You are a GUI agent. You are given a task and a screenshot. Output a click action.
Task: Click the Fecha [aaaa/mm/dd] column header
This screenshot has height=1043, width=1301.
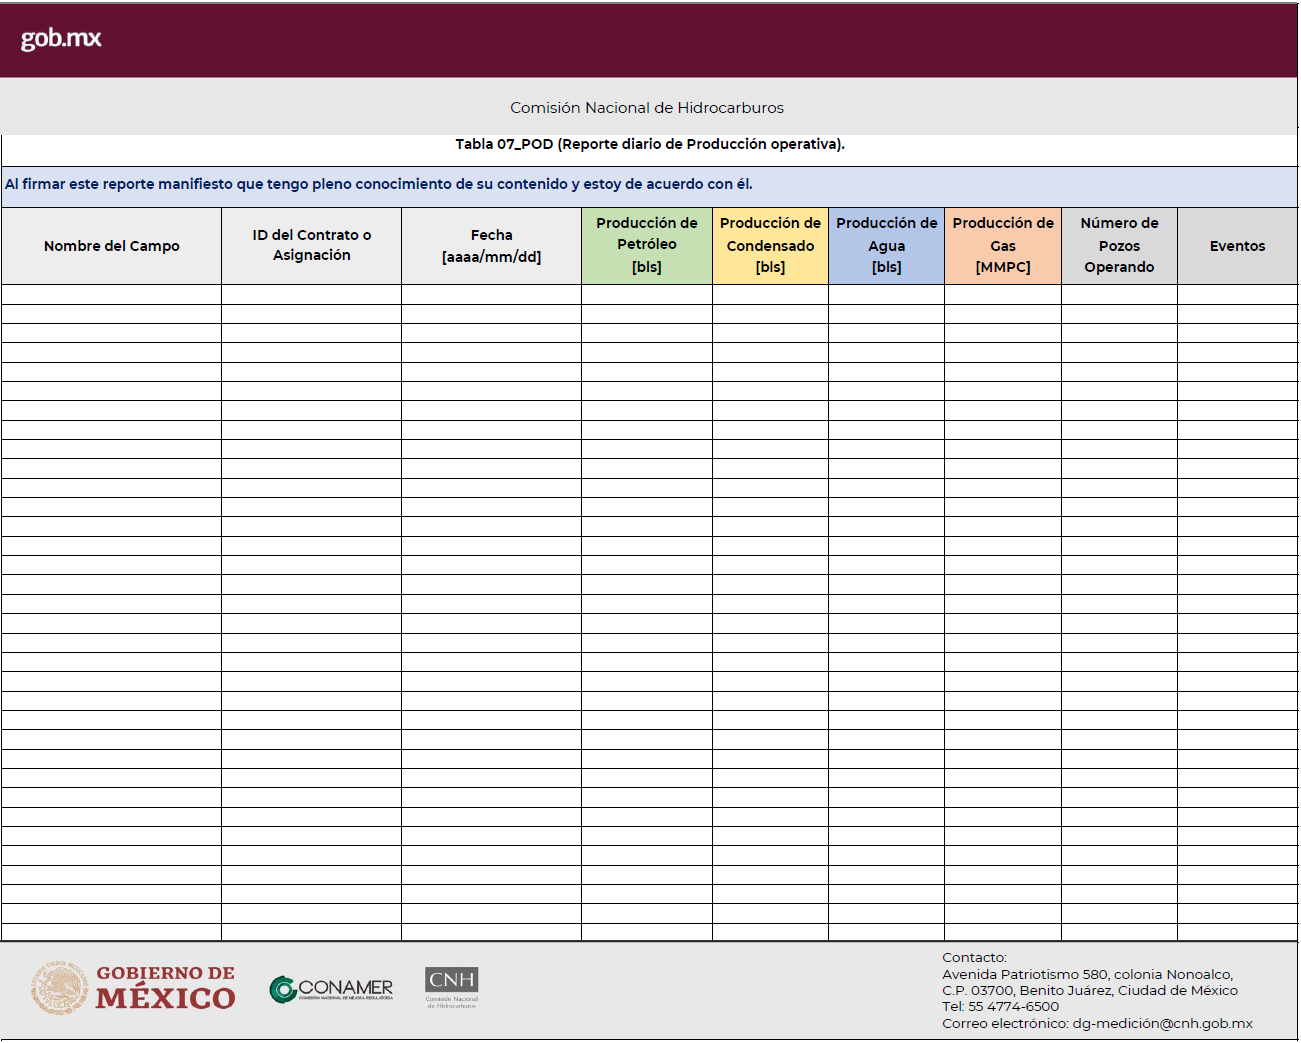pos(491,246)
